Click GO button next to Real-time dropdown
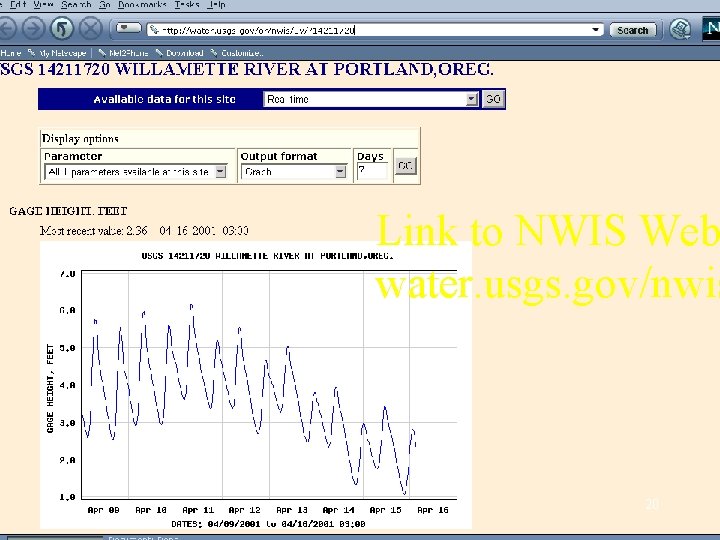720x540 pixels. [x=493, y=99]
